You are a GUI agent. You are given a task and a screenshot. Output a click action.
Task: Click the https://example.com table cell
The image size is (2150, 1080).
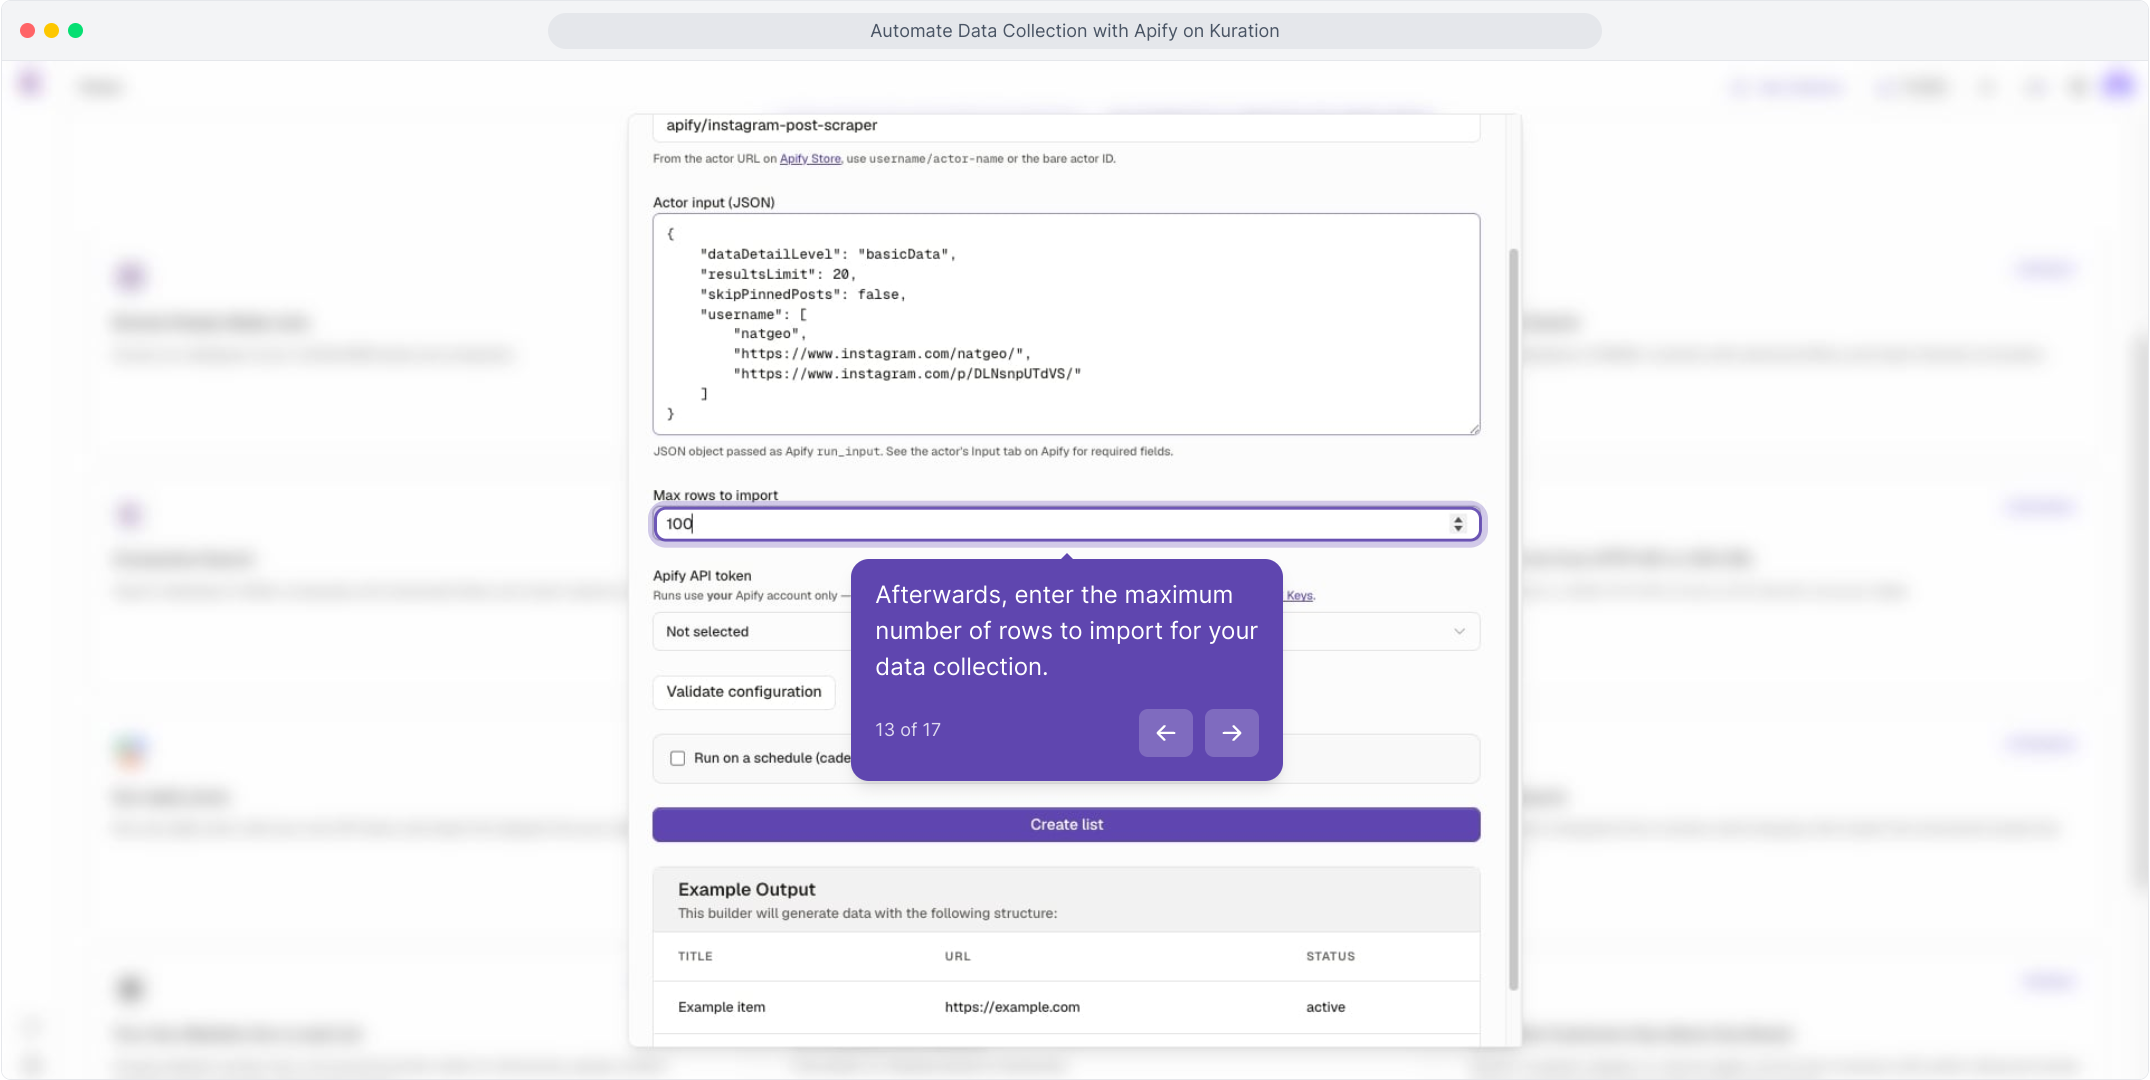1012,1007
